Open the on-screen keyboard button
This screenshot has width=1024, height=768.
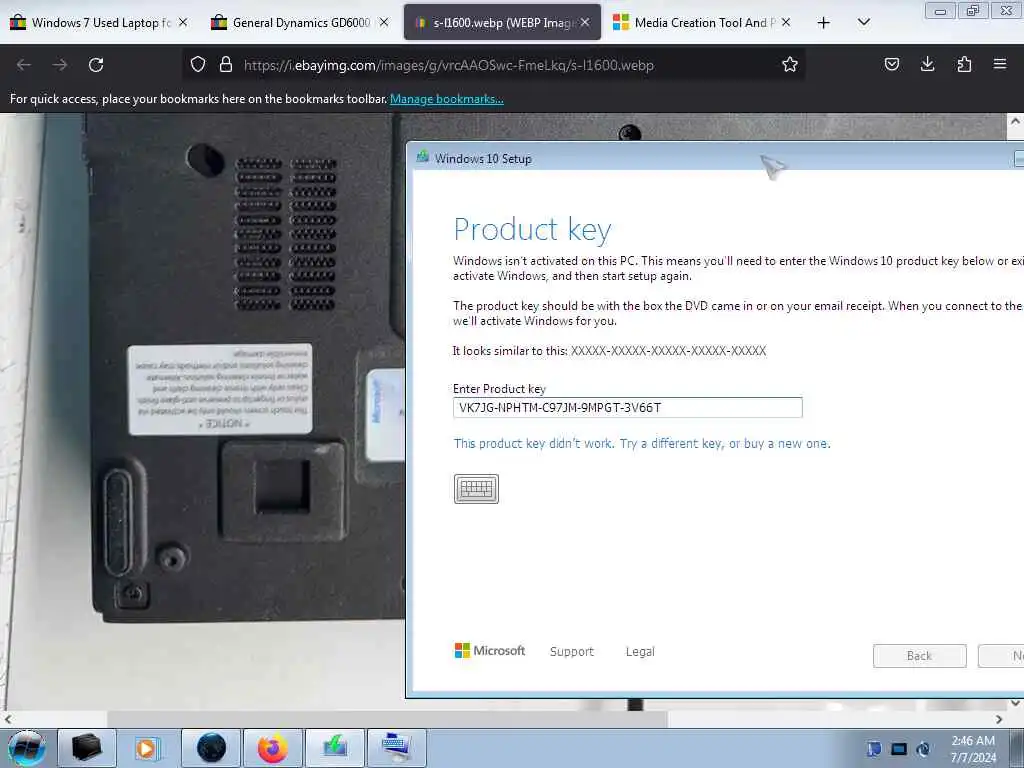coord(476,488)
